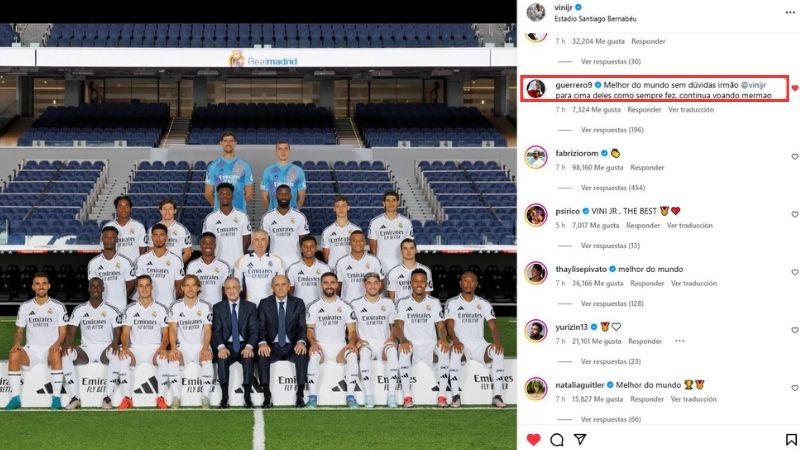This screenshot has height=450, width=800.
Task: Open post options three-dot menu
Action: [x=790, y=12]
